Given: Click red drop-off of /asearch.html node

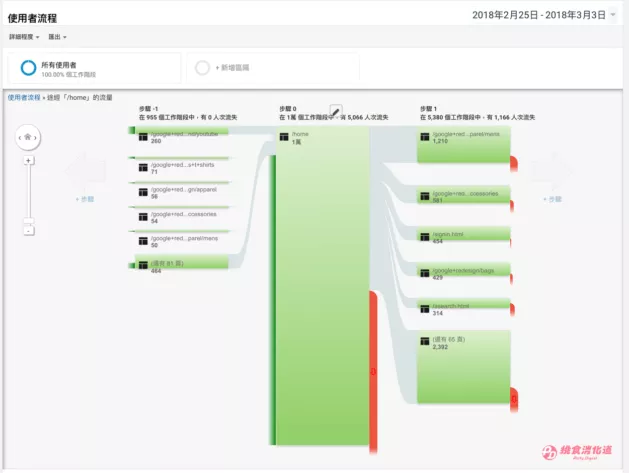Looking at the screenshot, I should point(512,309).
